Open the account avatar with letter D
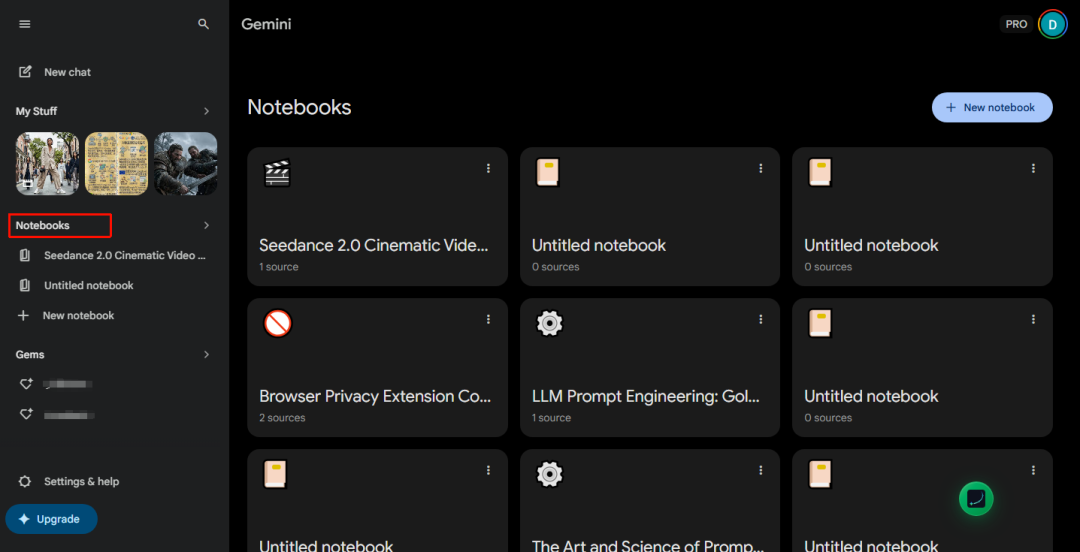This screenshot has width=1080, height=552. pos(1052,25)
